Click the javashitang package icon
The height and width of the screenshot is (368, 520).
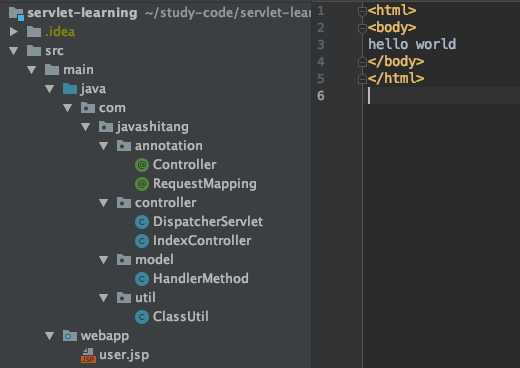(106, 127)
